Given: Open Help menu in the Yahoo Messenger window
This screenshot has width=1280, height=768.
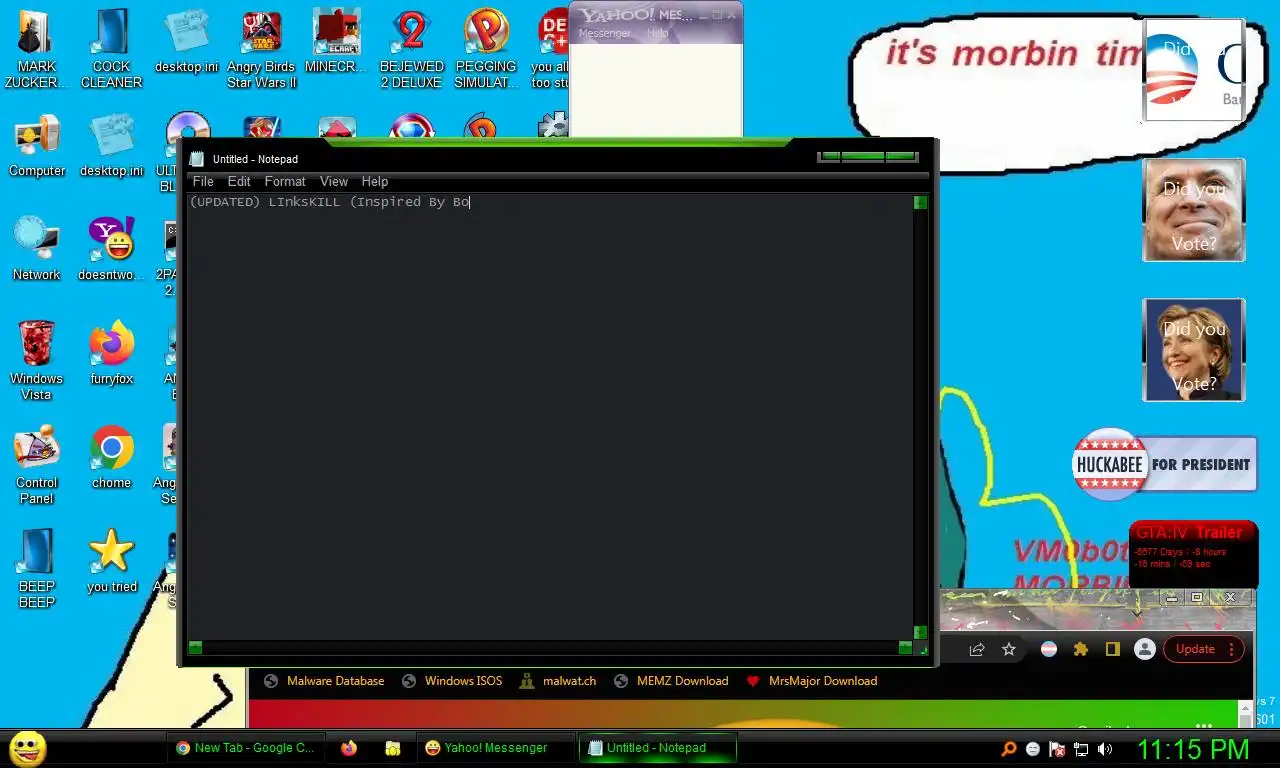Looking at the screenshot, I should (657, 33).
